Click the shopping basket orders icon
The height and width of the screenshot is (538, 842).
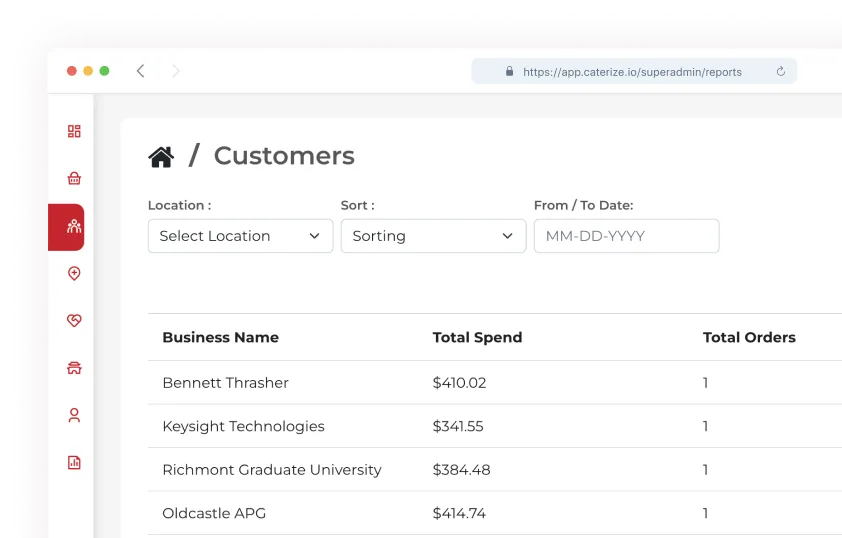(74, 179)
